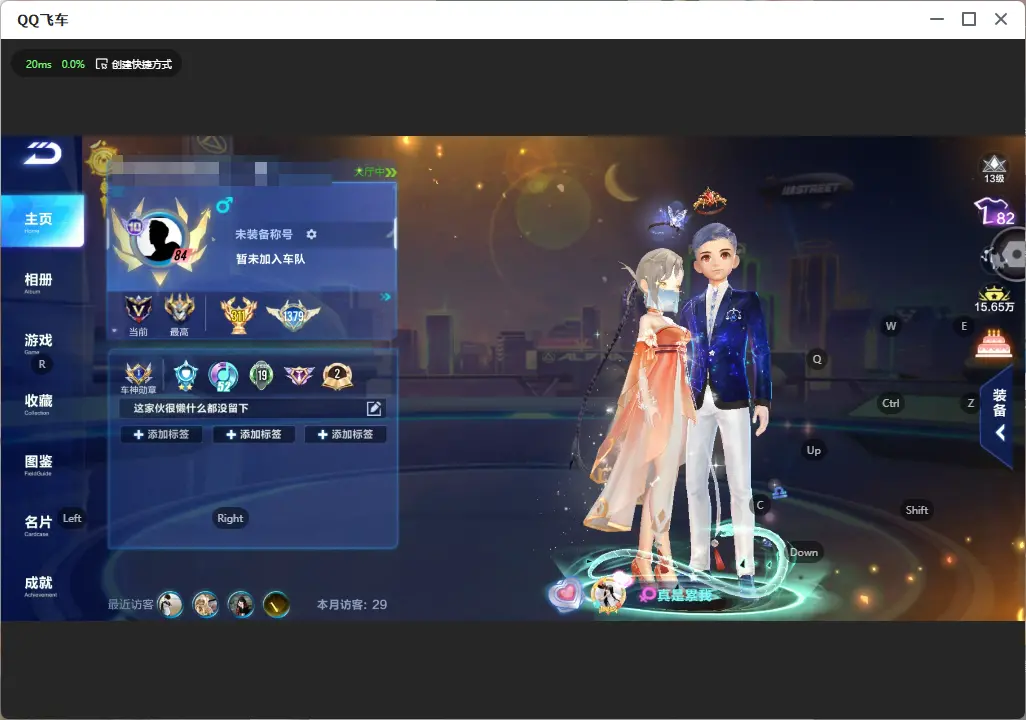This screenshot has height=720, width=1026.
Task: Go back using the top-left return arrow
Action: pos(43,153)
